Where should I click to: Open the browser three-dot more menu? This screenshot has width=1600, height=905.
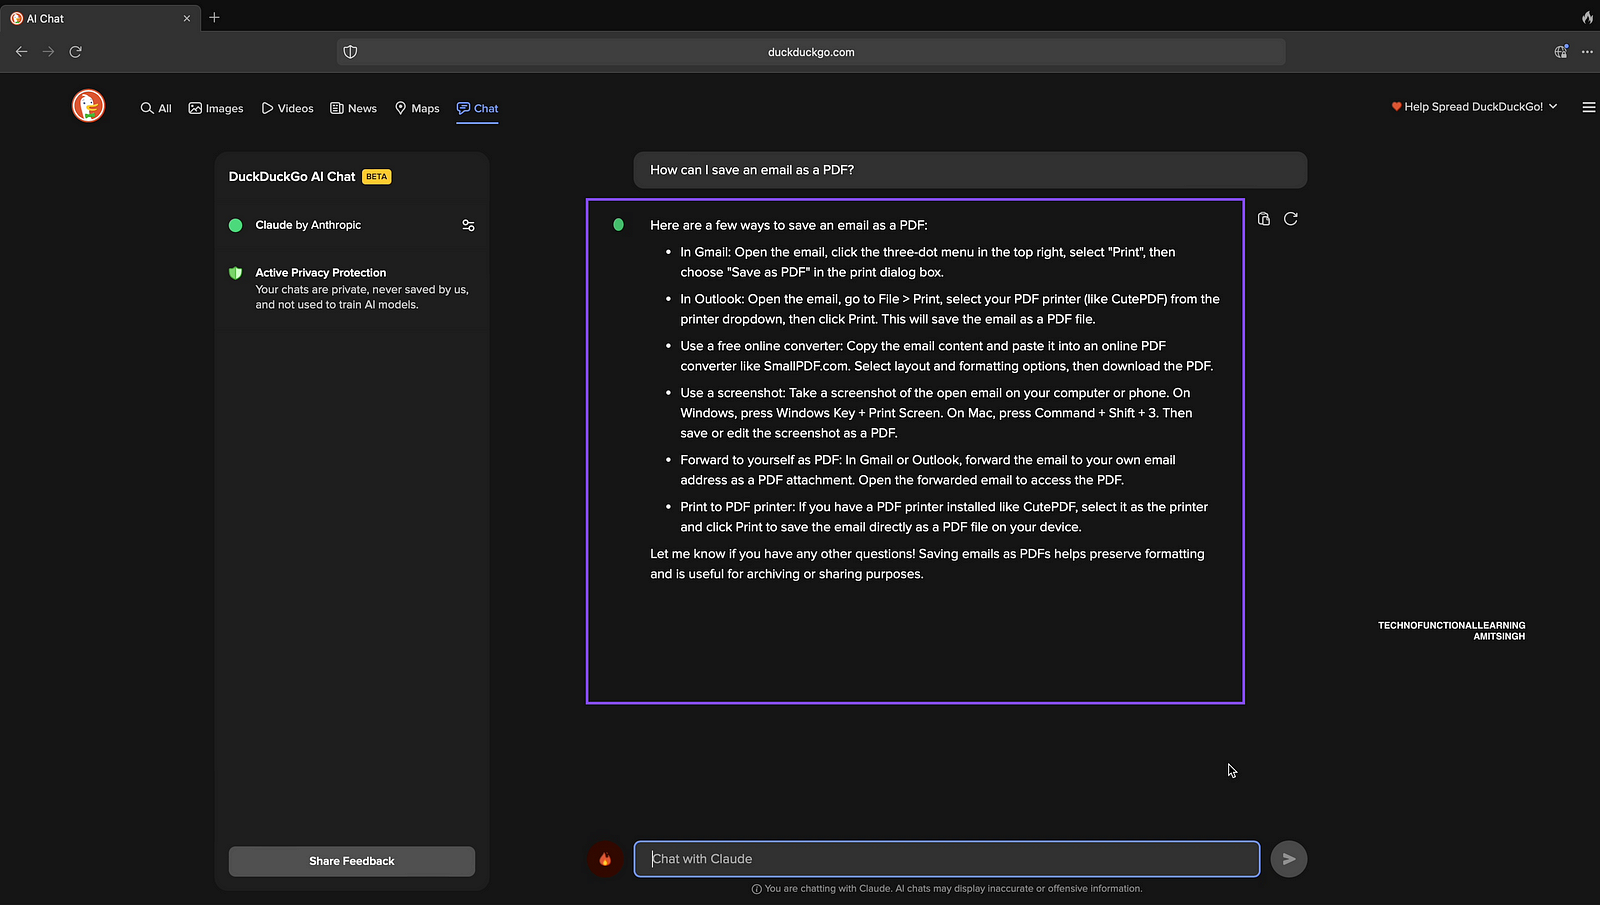pyautogui.click(x=1587, y=52)
